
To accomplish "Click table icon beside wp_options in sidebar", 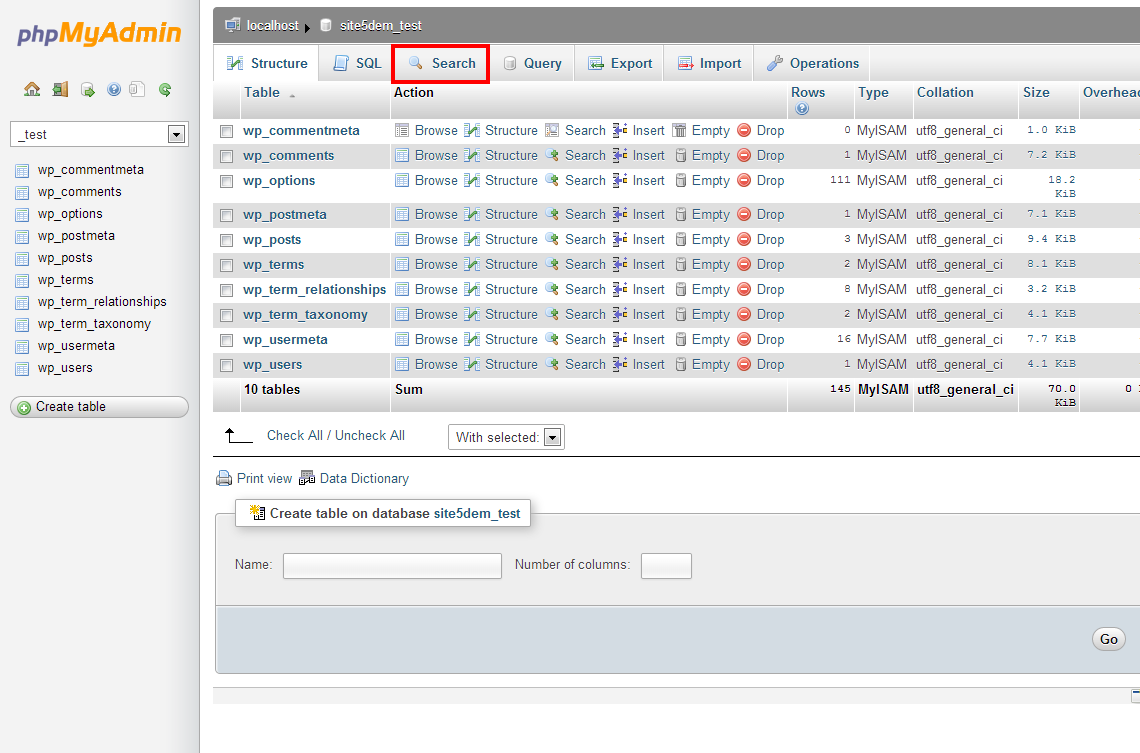I will pos(23,214).
